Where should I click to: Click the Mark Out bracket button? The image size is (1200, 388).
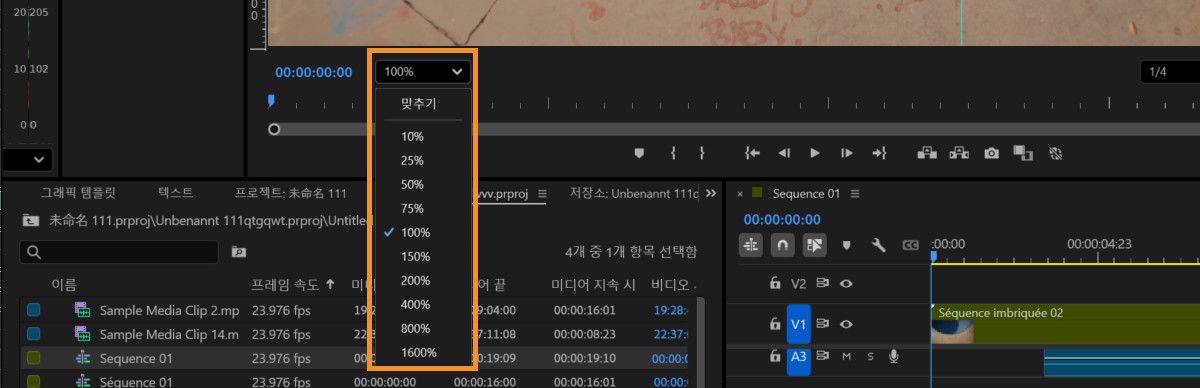point(702,153)
